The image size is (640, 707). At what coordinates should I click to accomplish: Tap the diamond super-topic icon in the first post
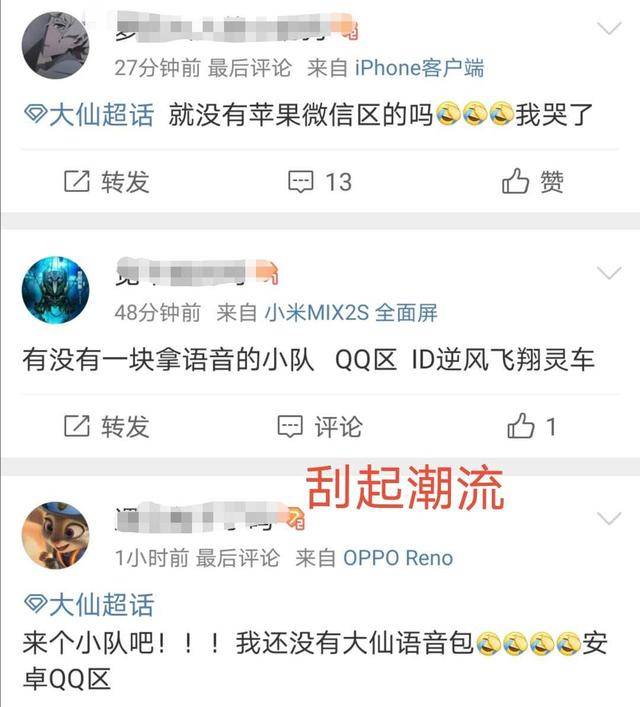(x=35, y=114)
